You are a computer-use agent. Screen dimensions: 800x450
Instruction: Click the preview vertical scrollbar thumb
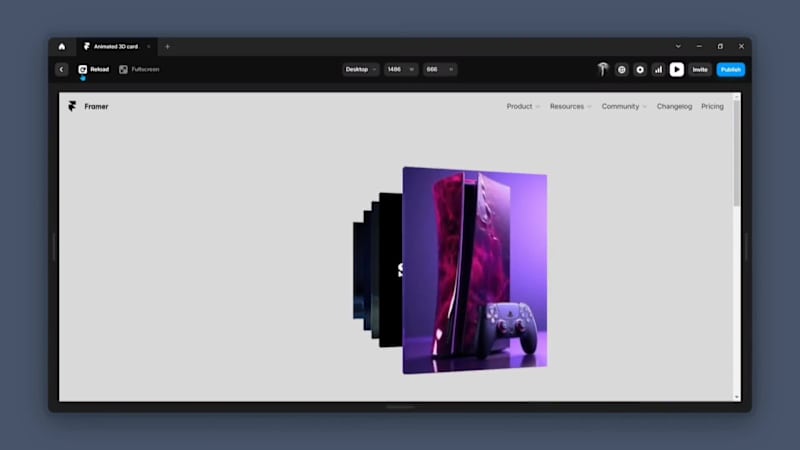[x=736, y=153]
